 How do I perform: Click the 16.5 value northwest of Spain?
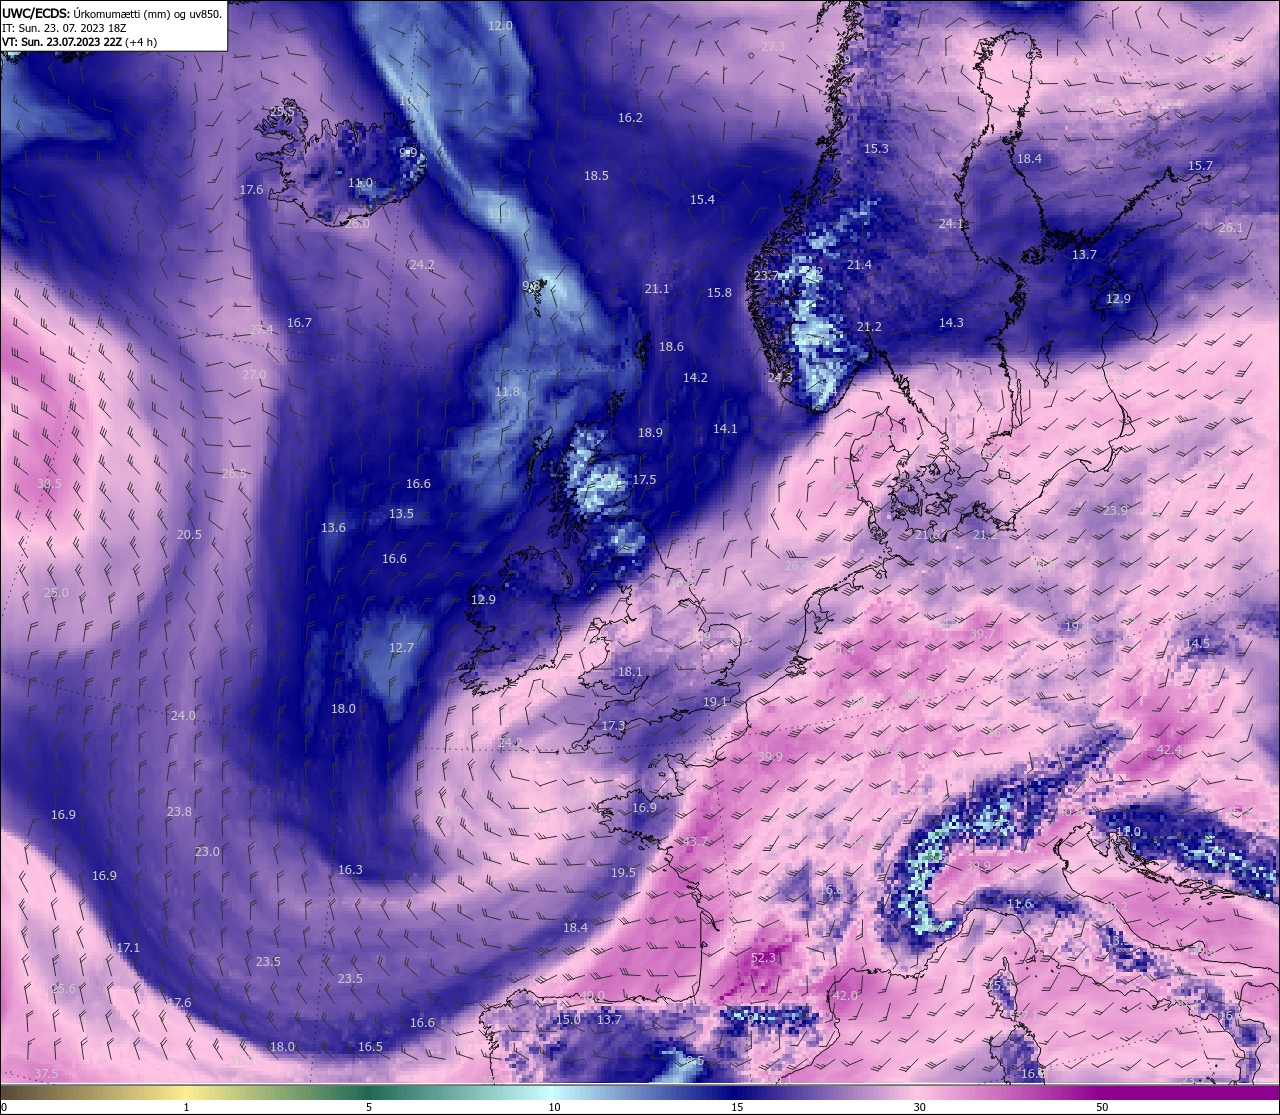click(370, 1046)
